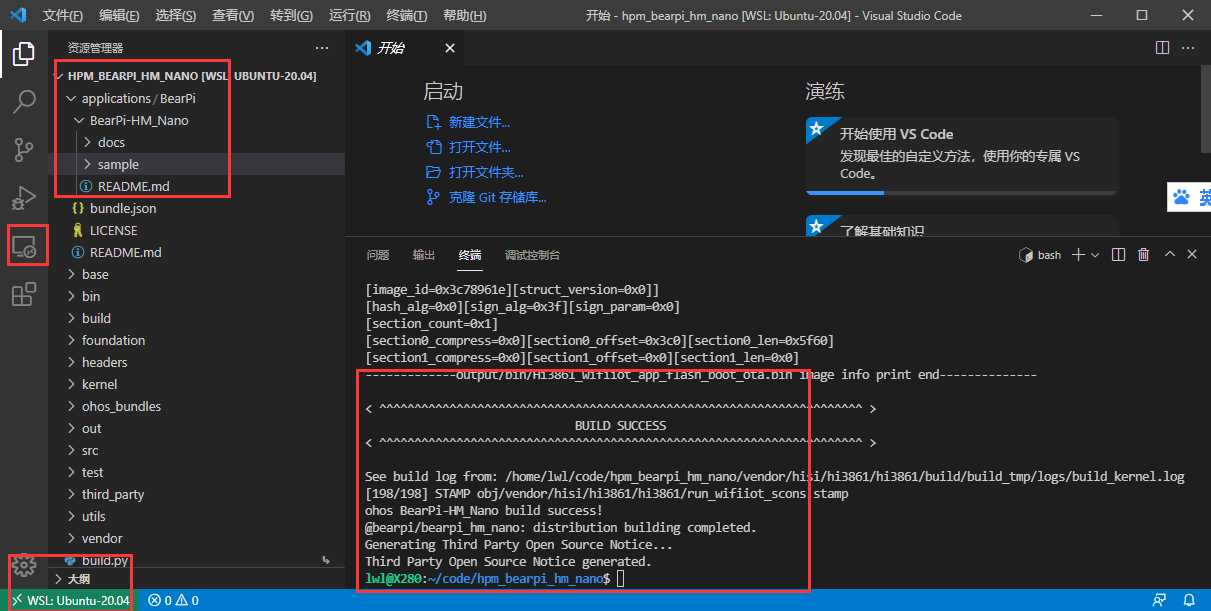Open the 运行(R) menu

350,16
